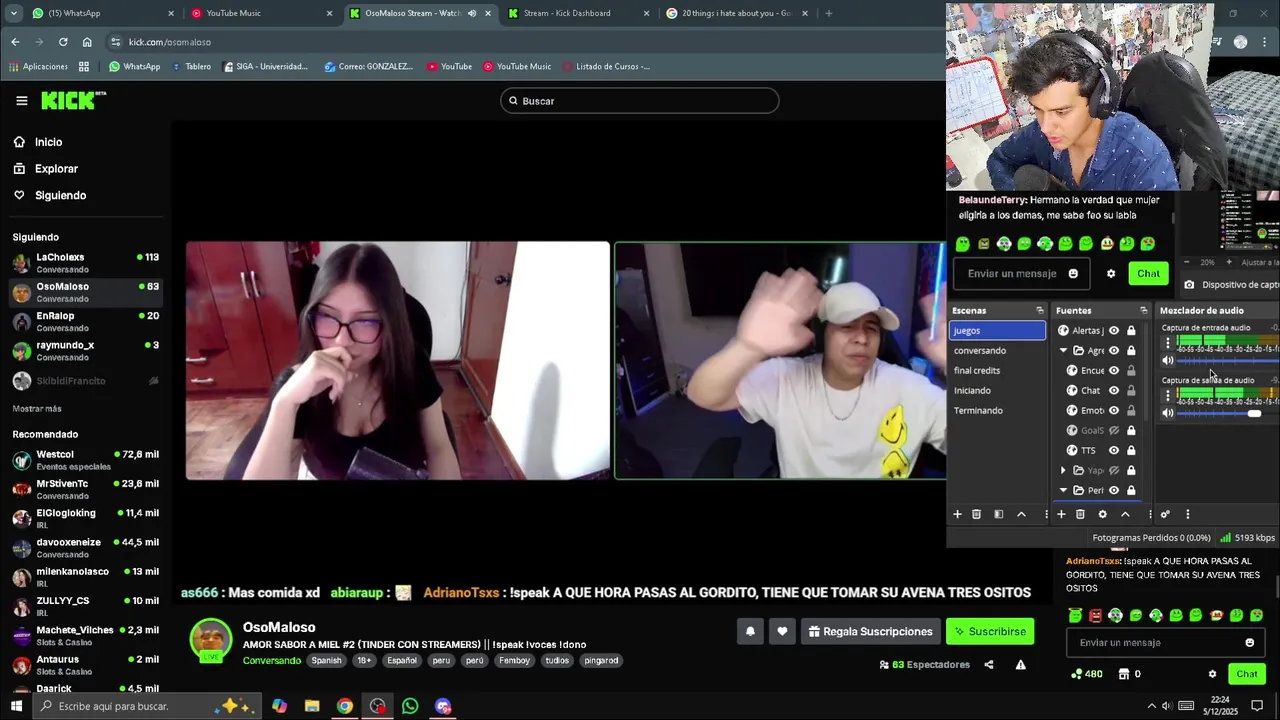Unlock the TTS source lock

tap(1131, 450)
